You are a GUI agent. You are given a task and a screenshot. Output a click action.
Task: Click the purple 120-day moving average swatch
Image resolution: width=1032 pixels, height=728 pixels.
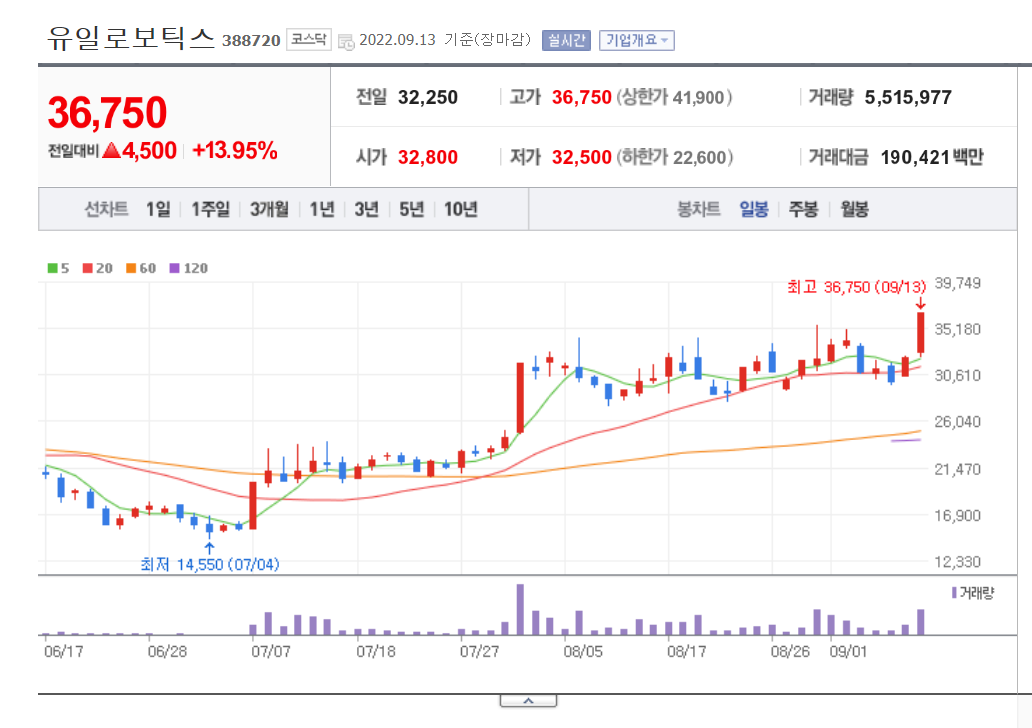(174, 268)
